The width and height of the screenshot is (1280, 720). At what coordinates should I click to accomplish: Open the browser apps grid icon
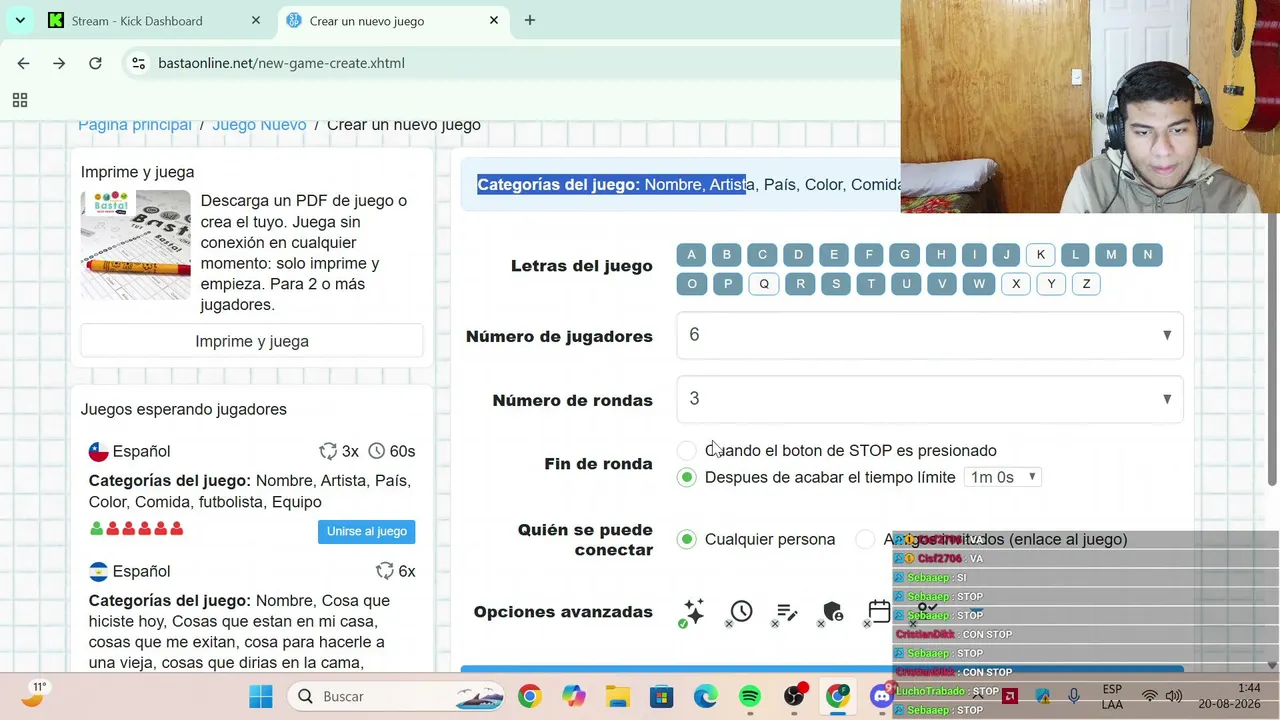tap(19, 100)
